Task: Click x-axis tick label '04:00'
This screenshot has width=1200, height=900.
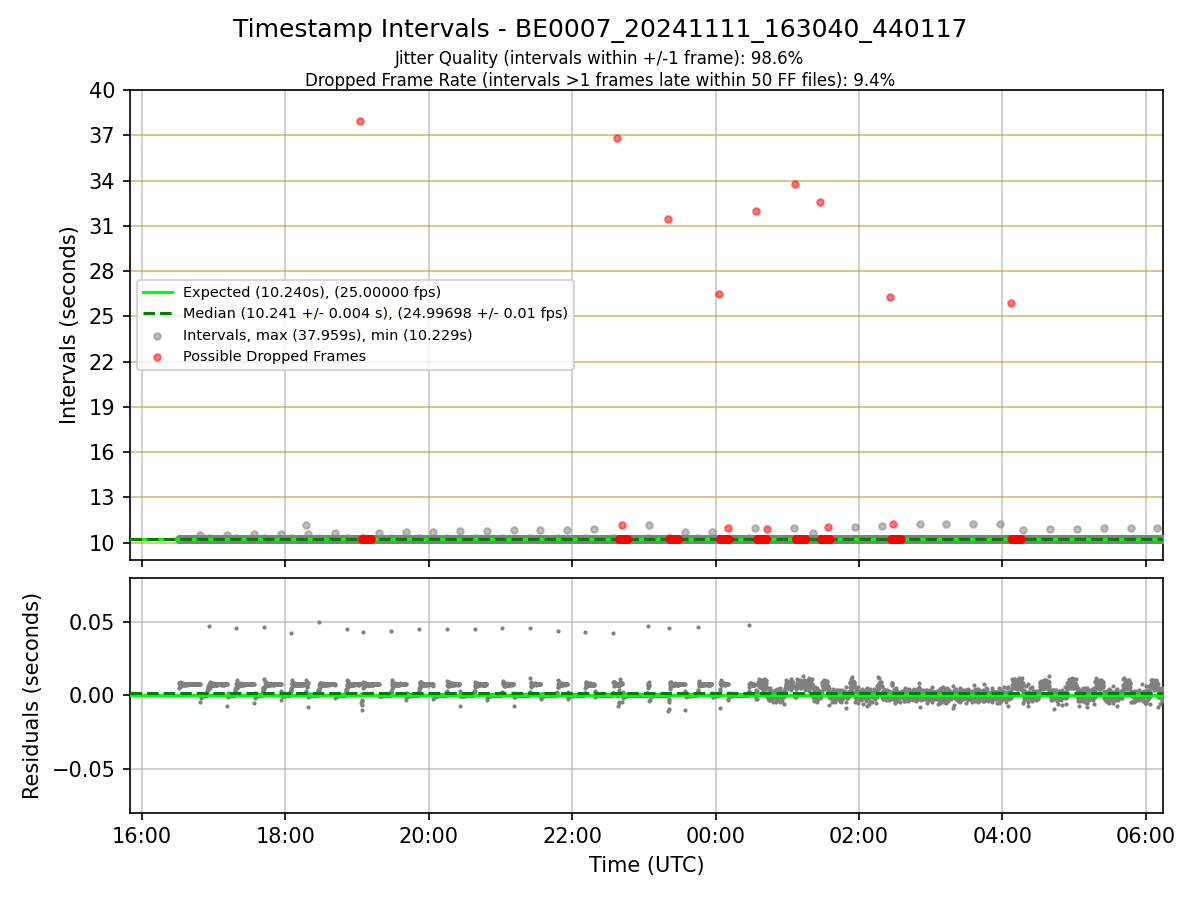Action: coord(1002,835)
